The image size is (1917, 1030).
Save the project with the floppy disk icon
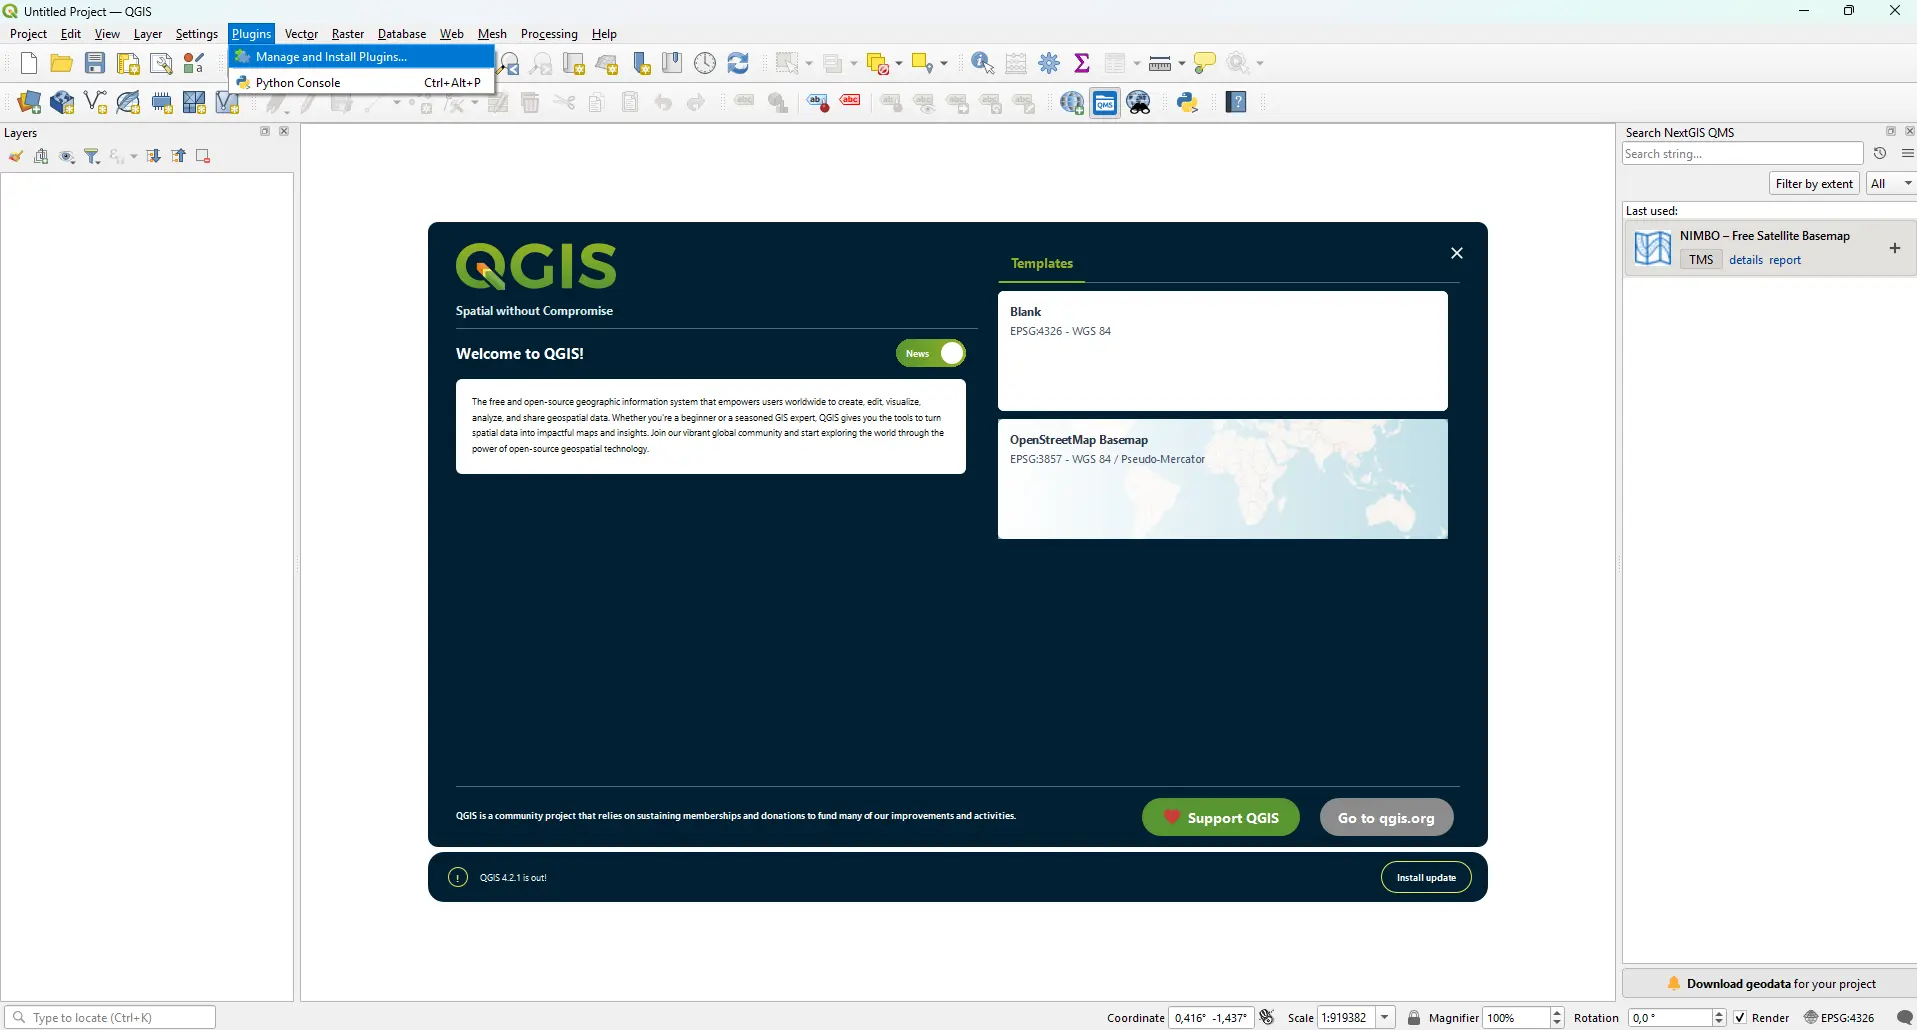click(95, 64)
